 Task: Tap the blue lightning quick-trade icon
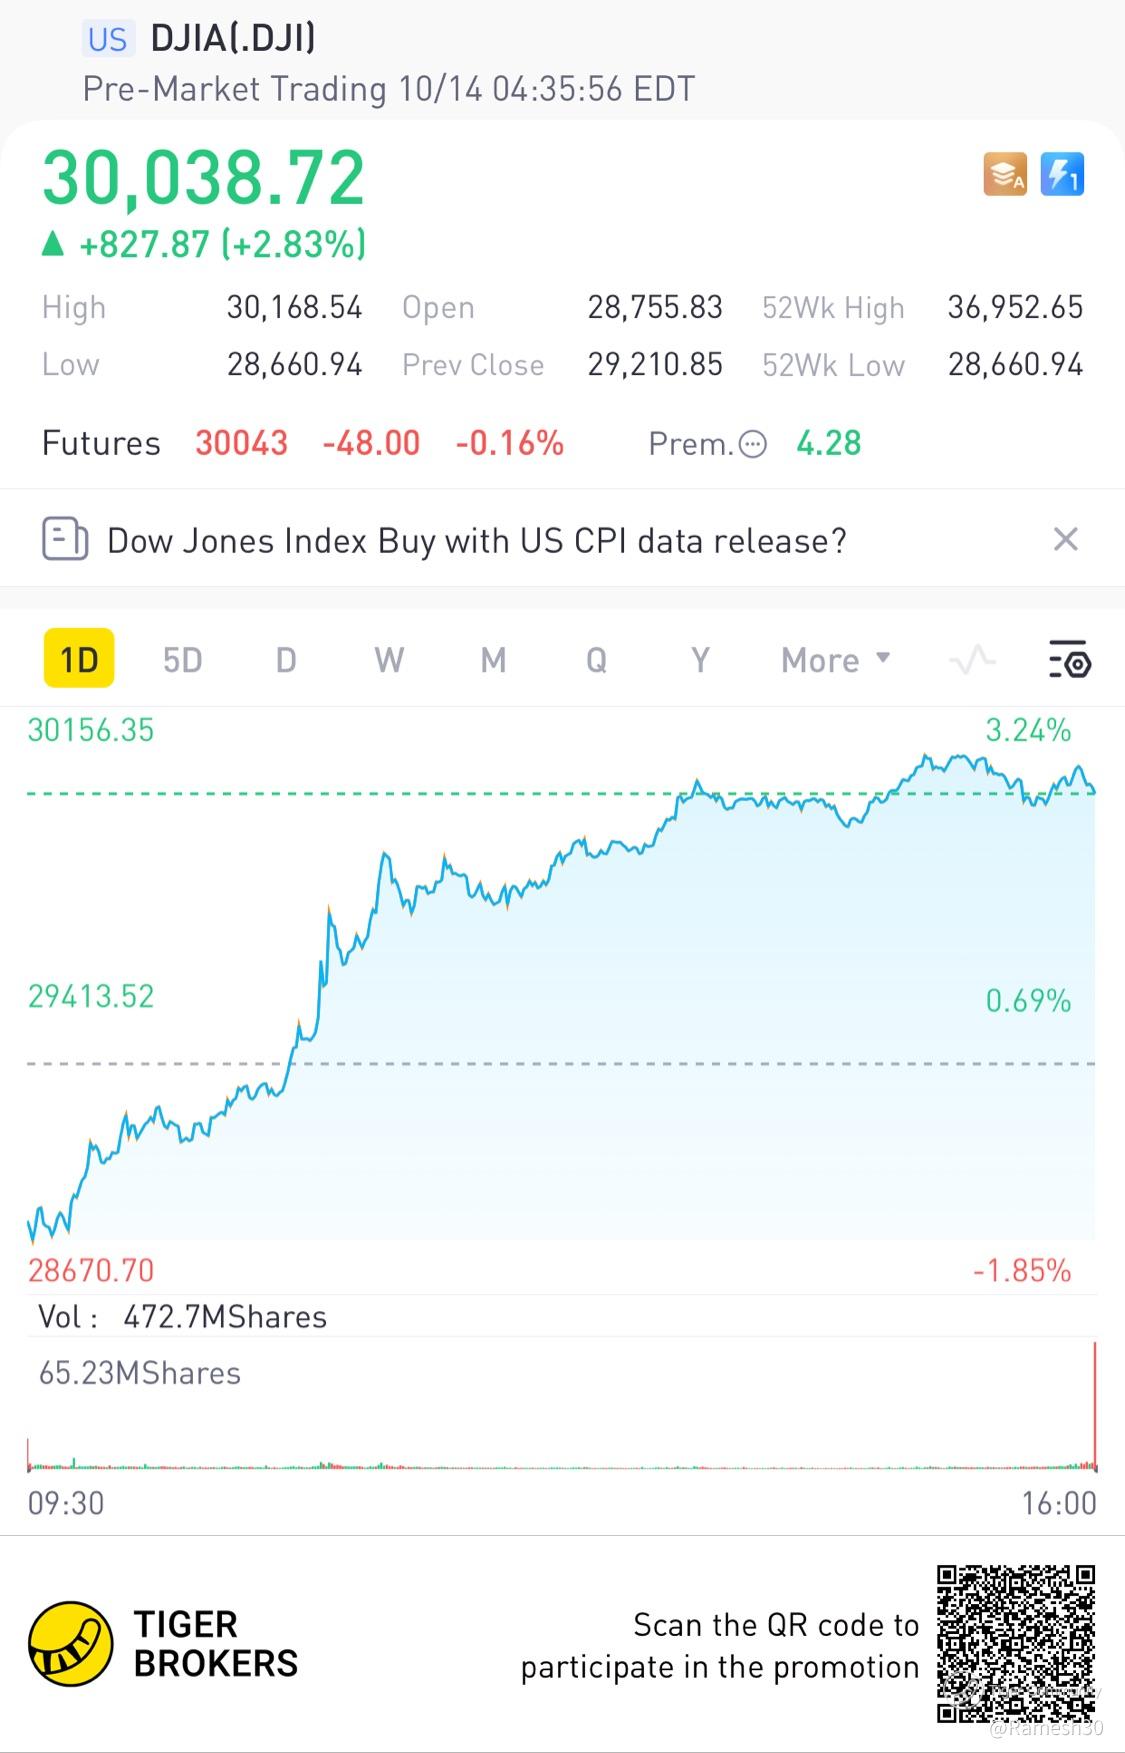[1062, 175]
